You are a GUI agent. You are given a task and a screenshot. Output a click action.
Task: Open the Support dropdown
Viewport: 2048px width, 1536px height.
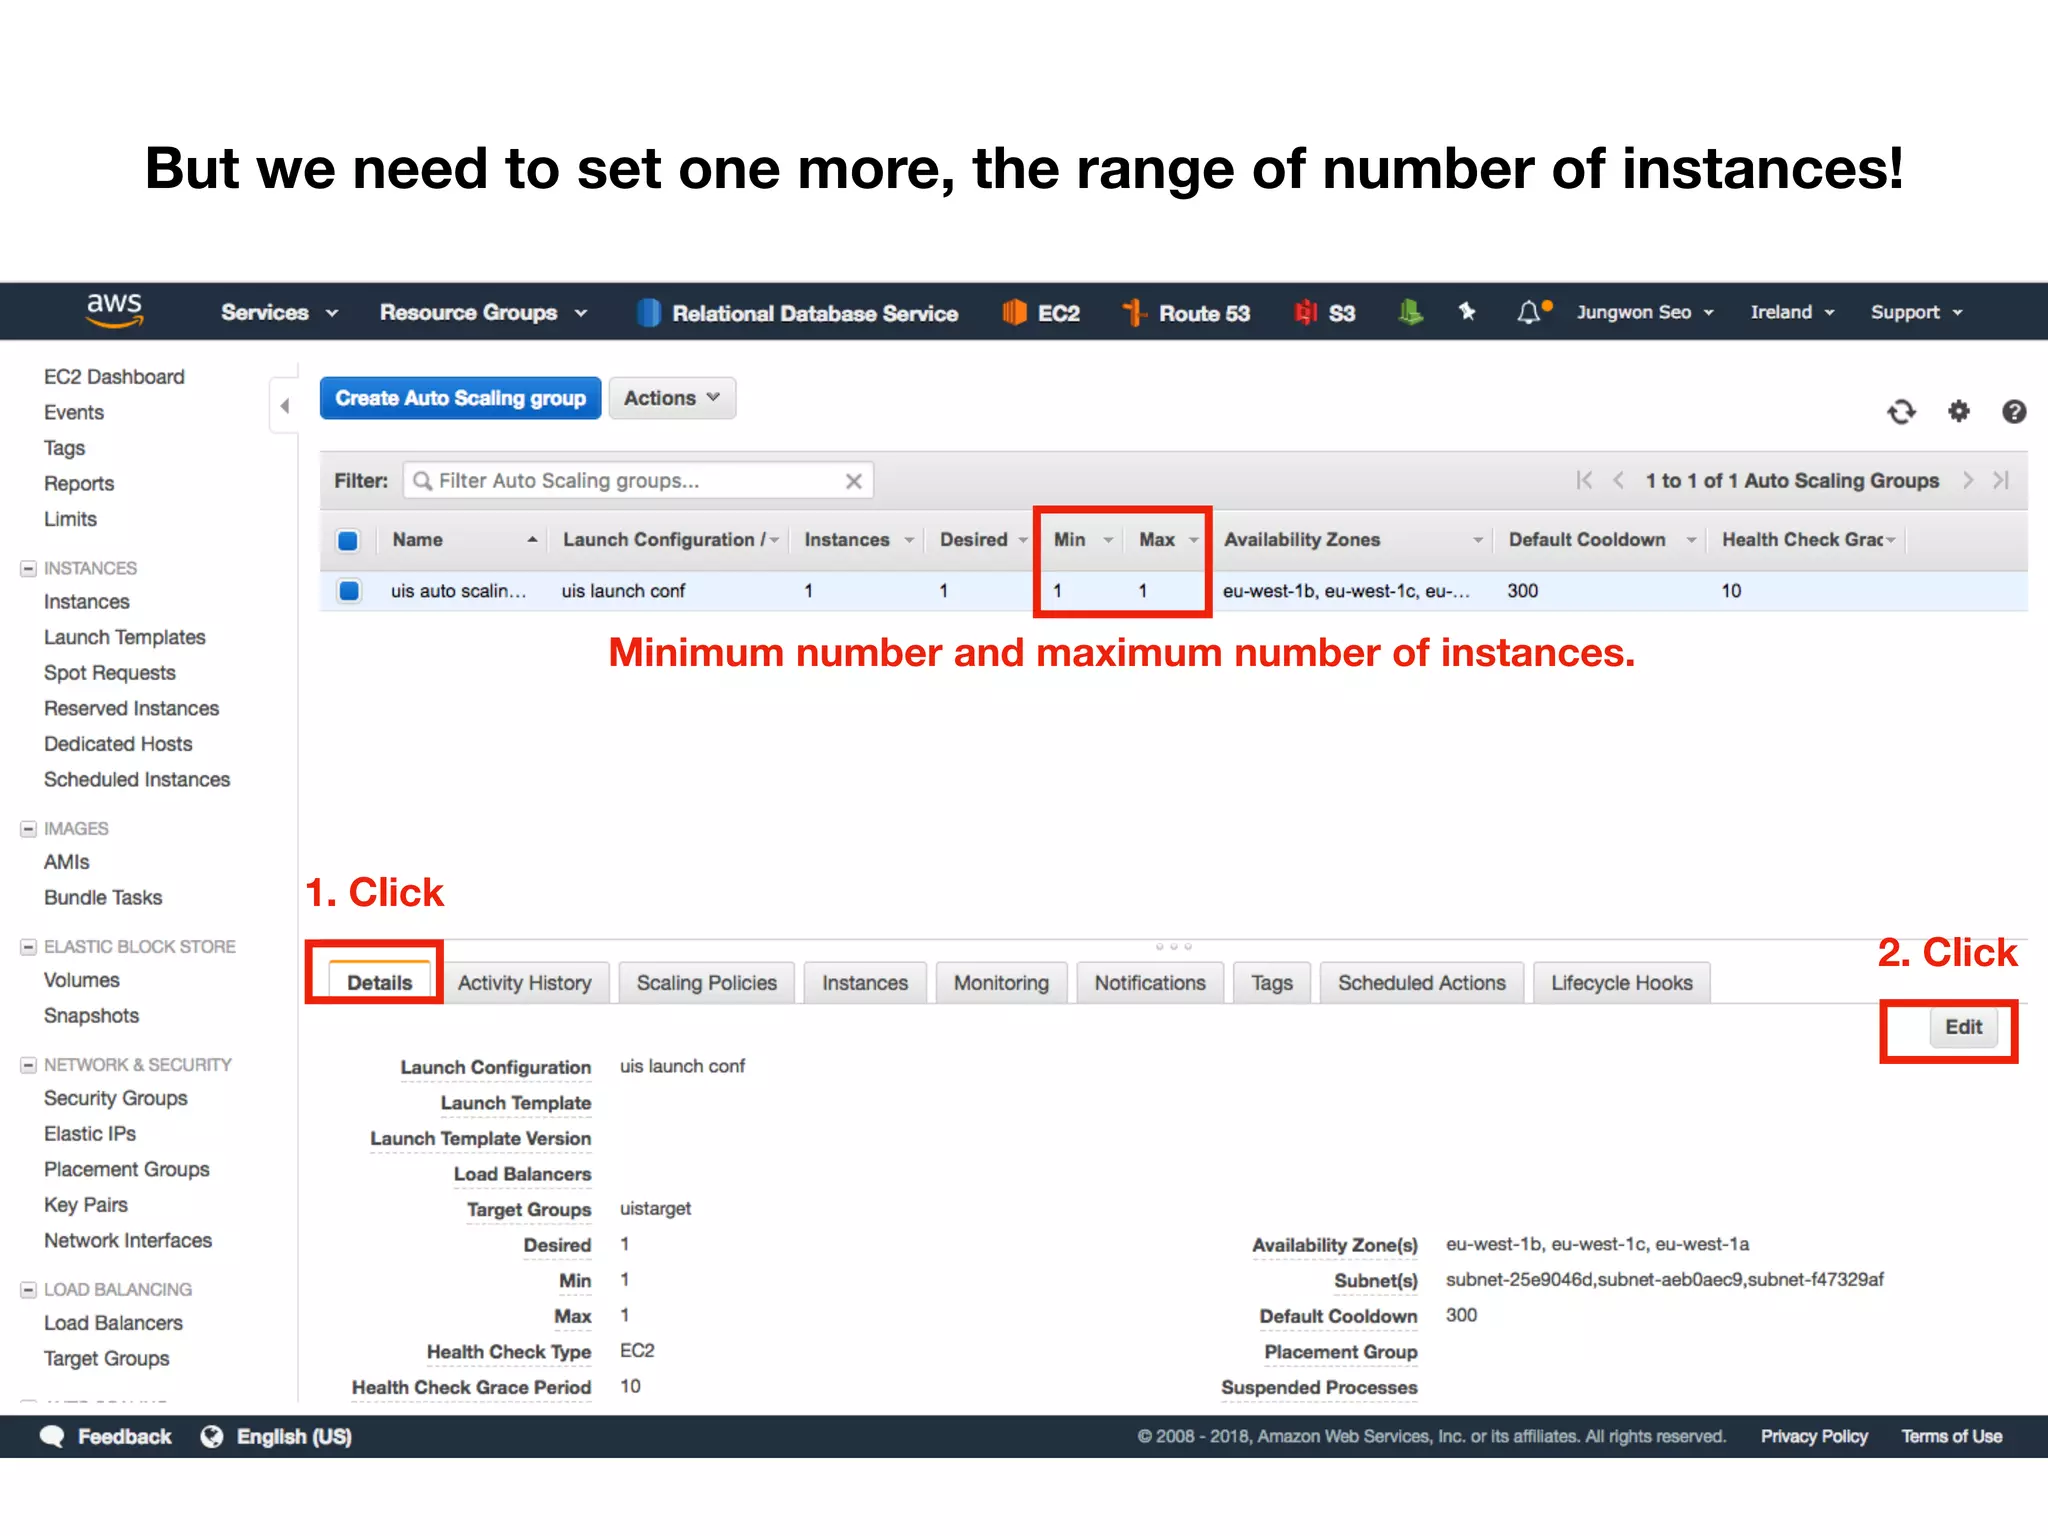pos(1916,312)
